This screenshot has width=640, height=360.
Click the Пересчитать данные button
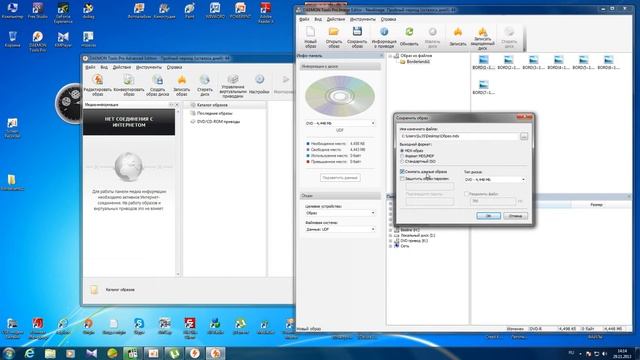pos(340,178)
